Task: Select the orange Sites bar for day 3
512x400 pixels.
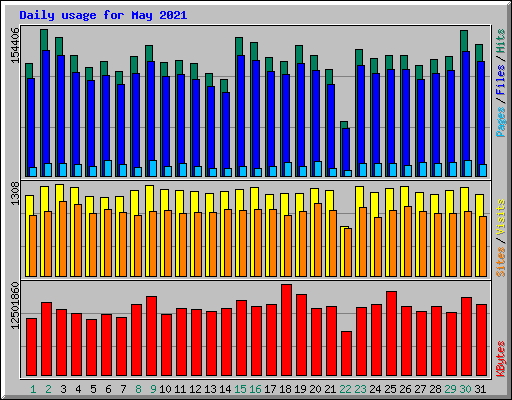Action: [x=63, y=239]
